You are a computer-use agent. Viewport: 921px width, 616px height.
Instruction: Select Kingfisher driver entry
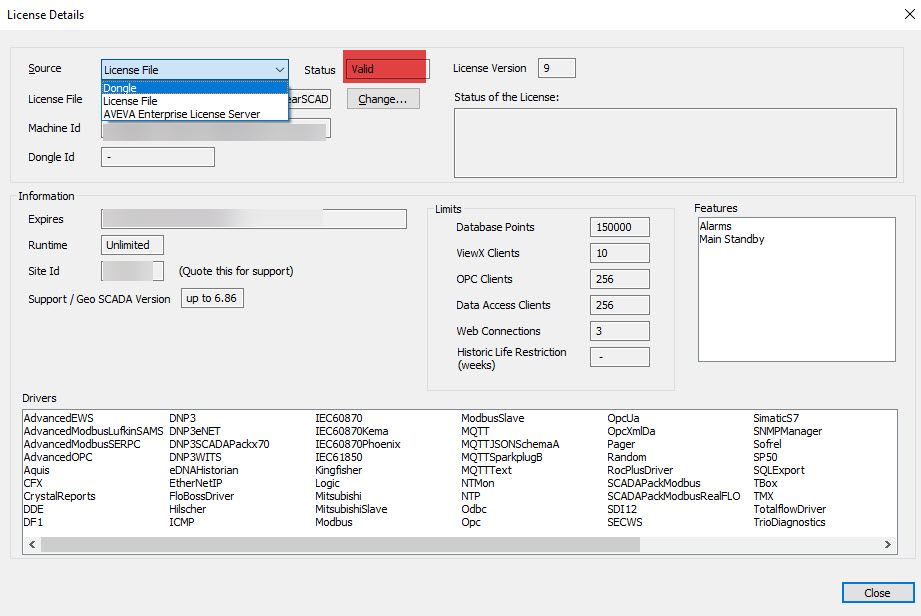[339, 470]
